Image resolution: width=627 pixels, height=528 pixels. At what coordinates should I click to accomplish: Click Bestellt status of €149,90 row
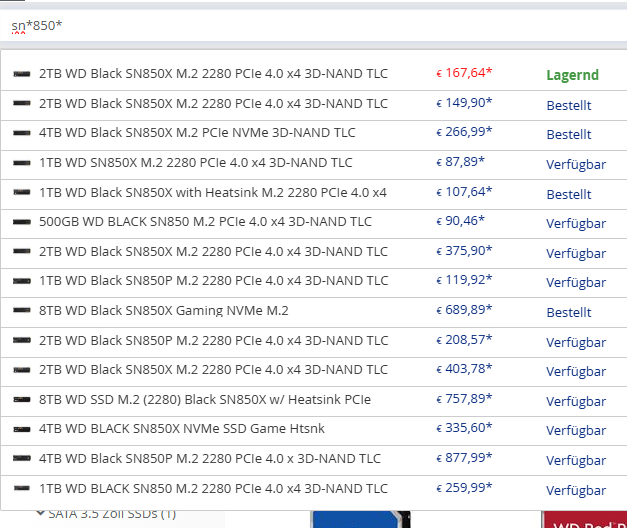click(x=569, y=105)
